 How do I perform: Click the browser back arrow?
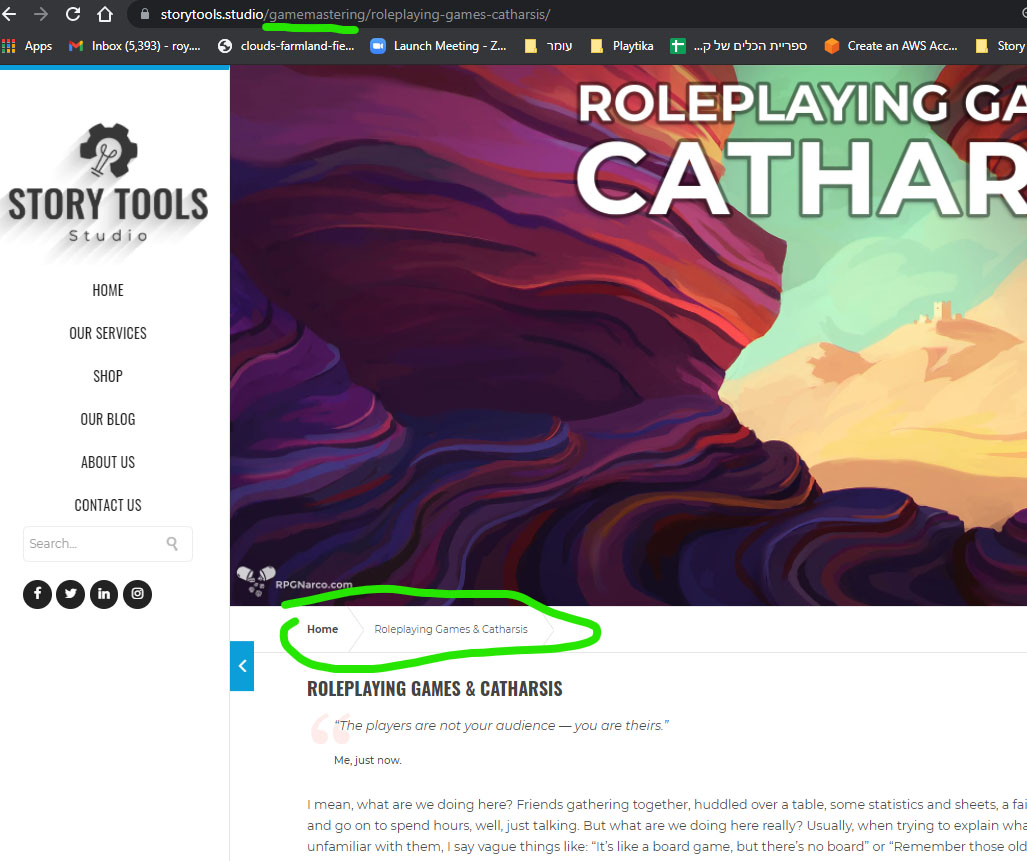[x=9, y=14]
